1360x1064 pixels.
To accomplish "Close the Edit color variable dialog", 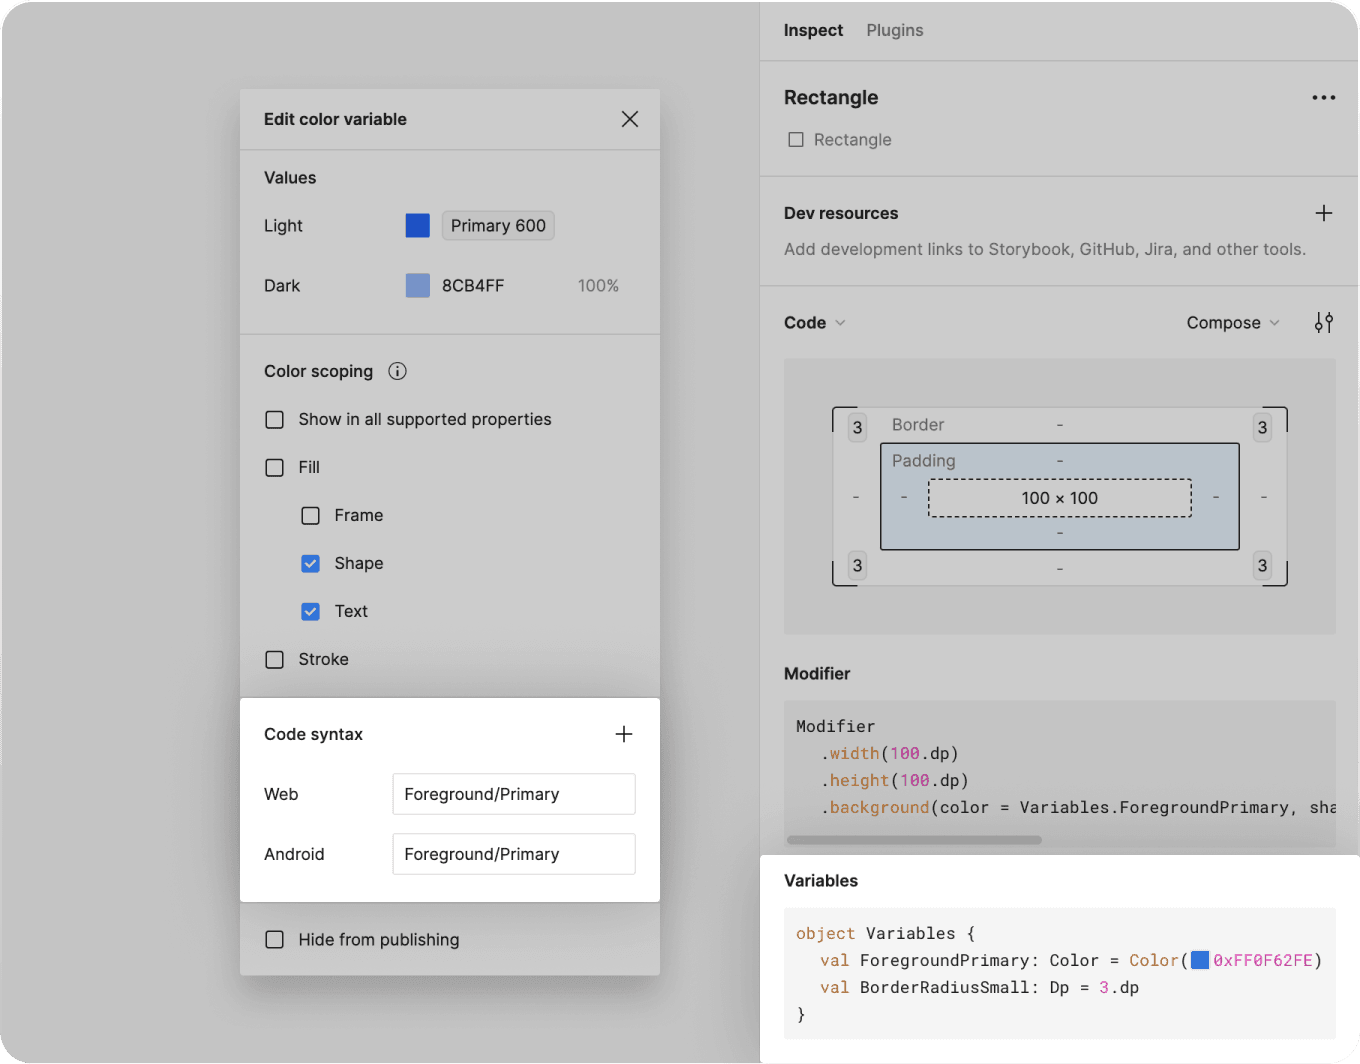I will 630,119.
